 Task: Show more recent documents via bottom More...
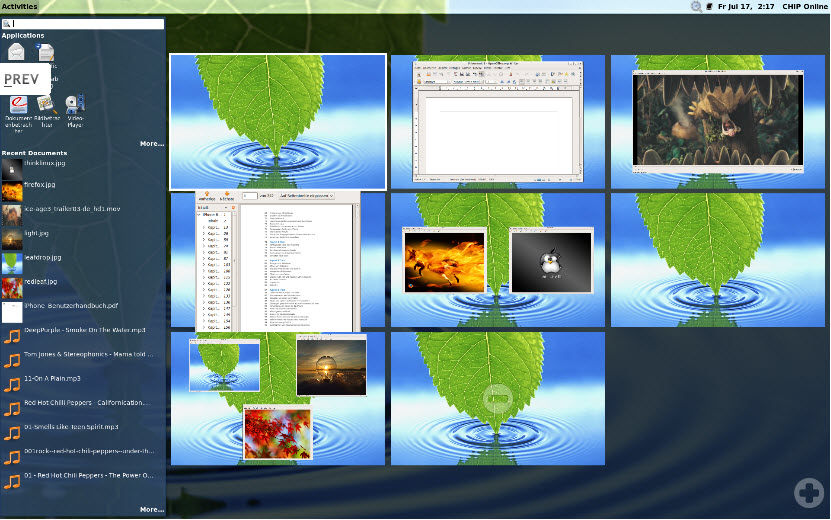click(152, 509)
